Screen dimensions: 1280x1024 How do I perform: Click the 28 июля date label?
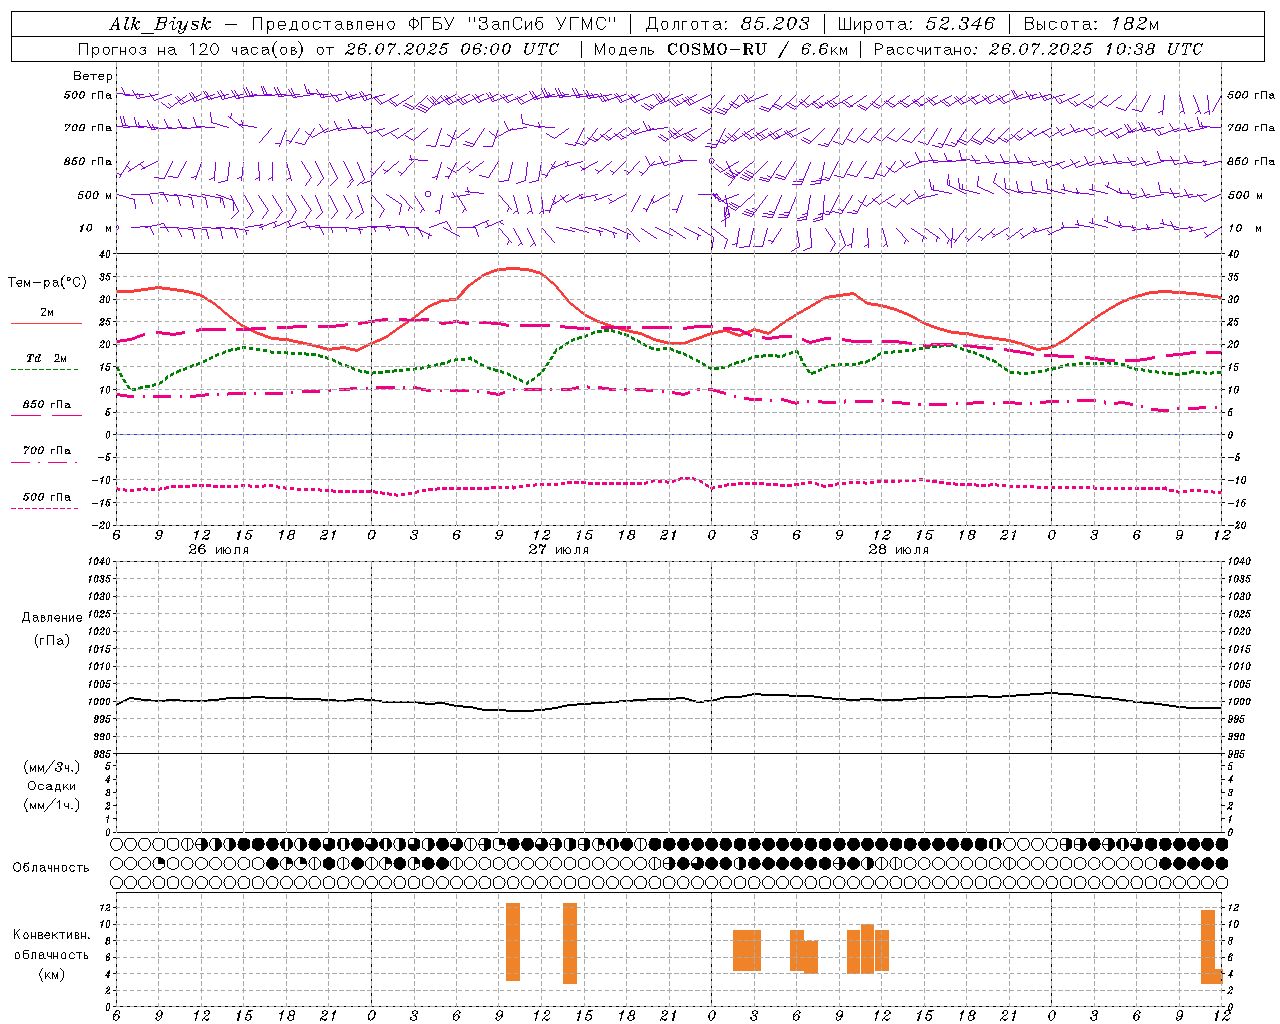click(899, 550)
